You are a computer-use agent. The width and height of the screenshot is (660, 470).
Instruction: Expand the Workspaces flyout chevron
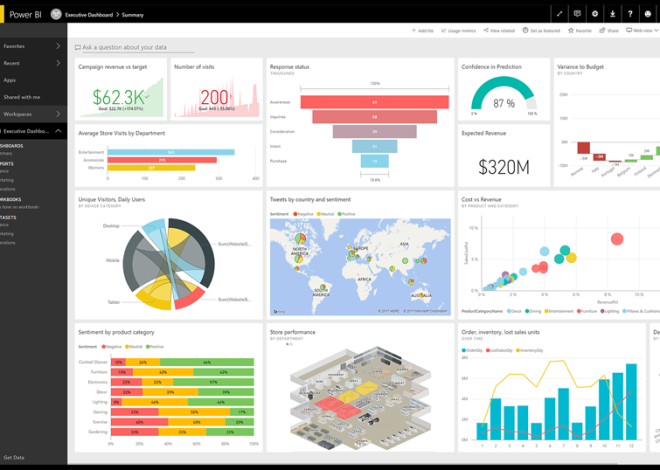click(x=58, y=114)
